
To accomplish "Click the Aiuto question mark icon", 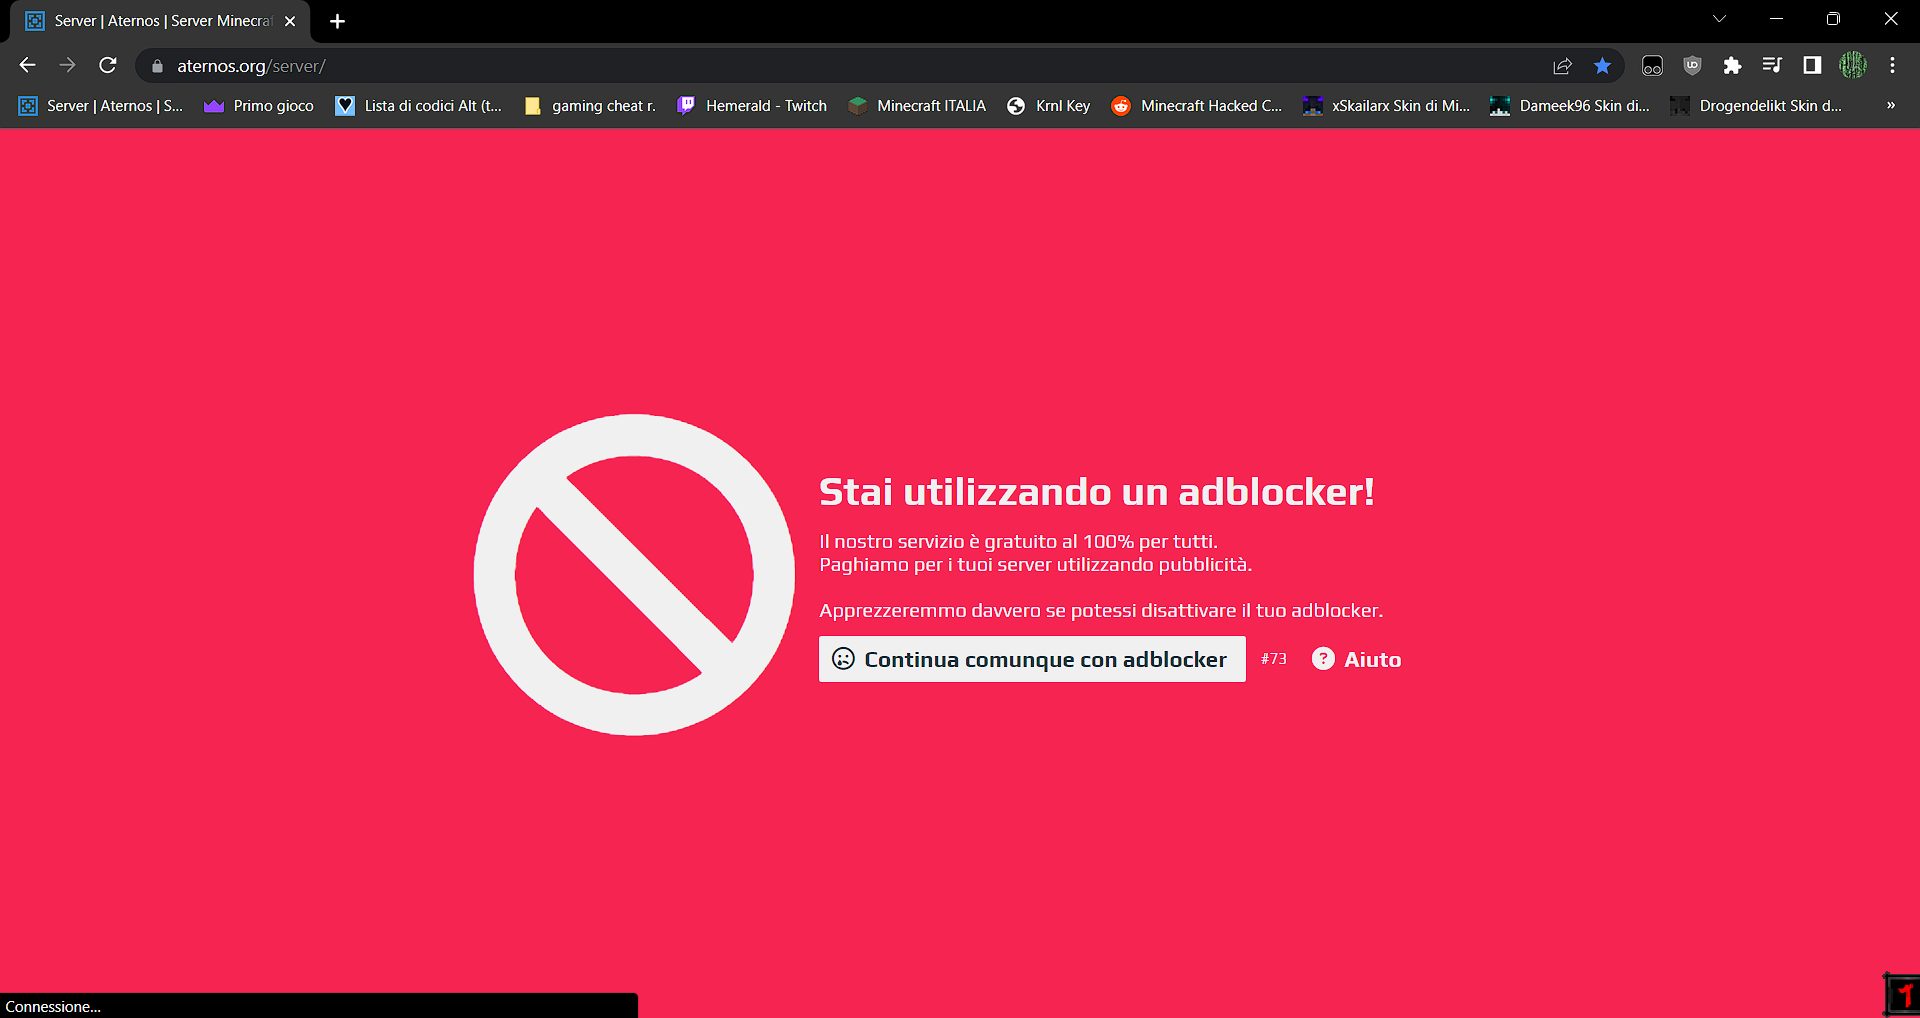I will point(1323,659).
